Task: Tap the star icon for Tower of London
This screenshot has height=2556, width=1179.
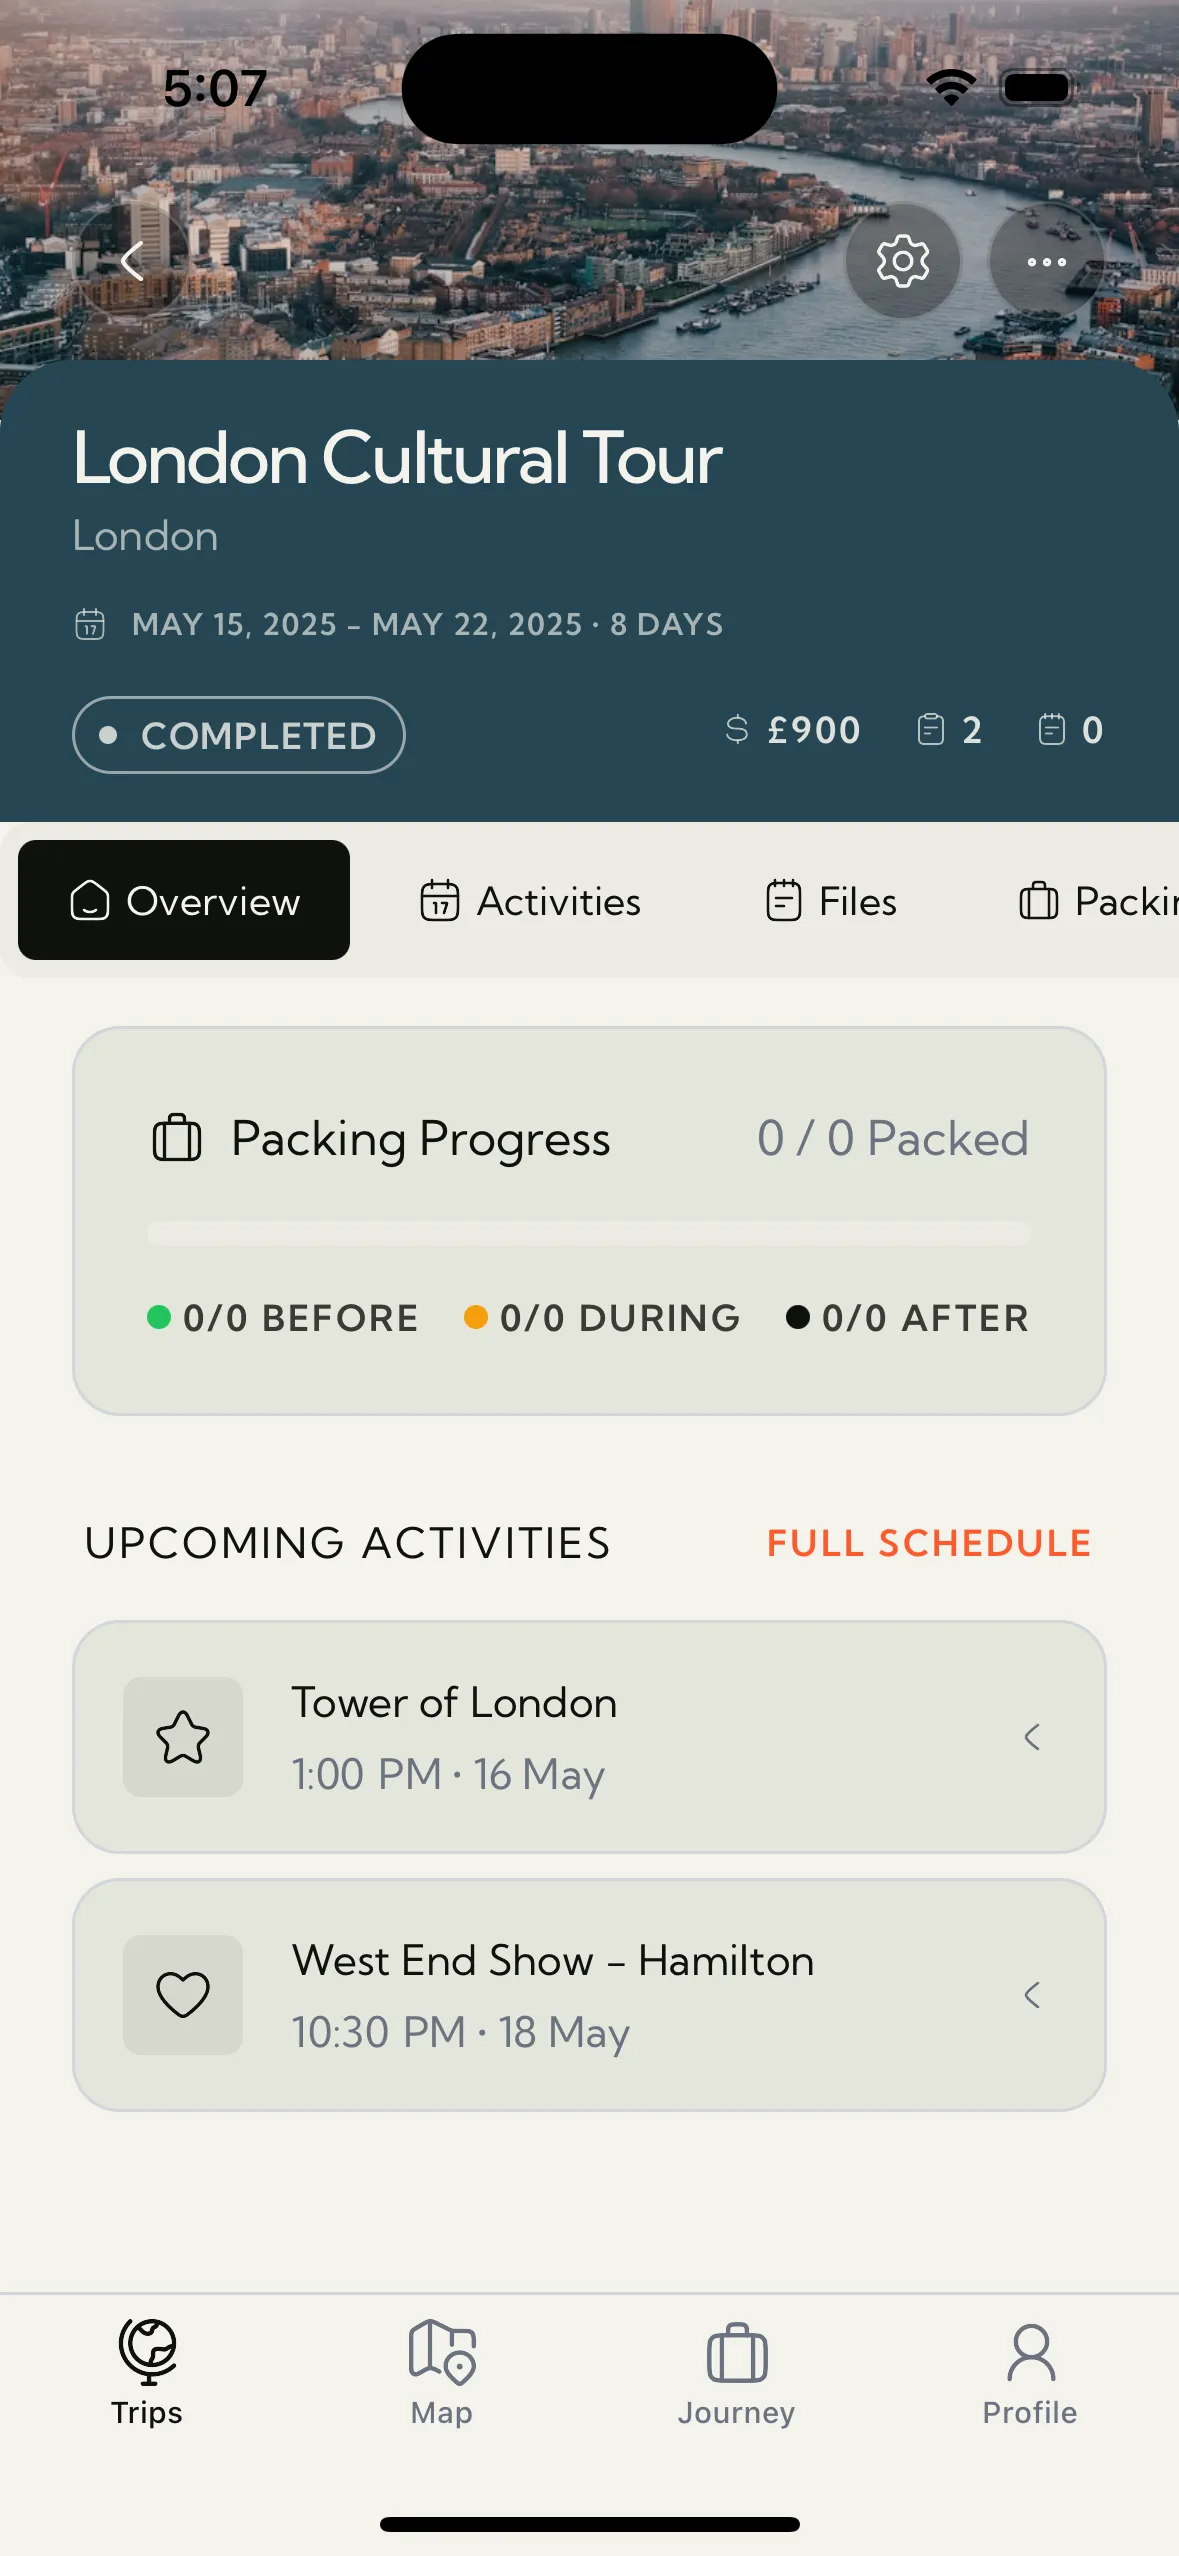Action: tap(183, 1737)
